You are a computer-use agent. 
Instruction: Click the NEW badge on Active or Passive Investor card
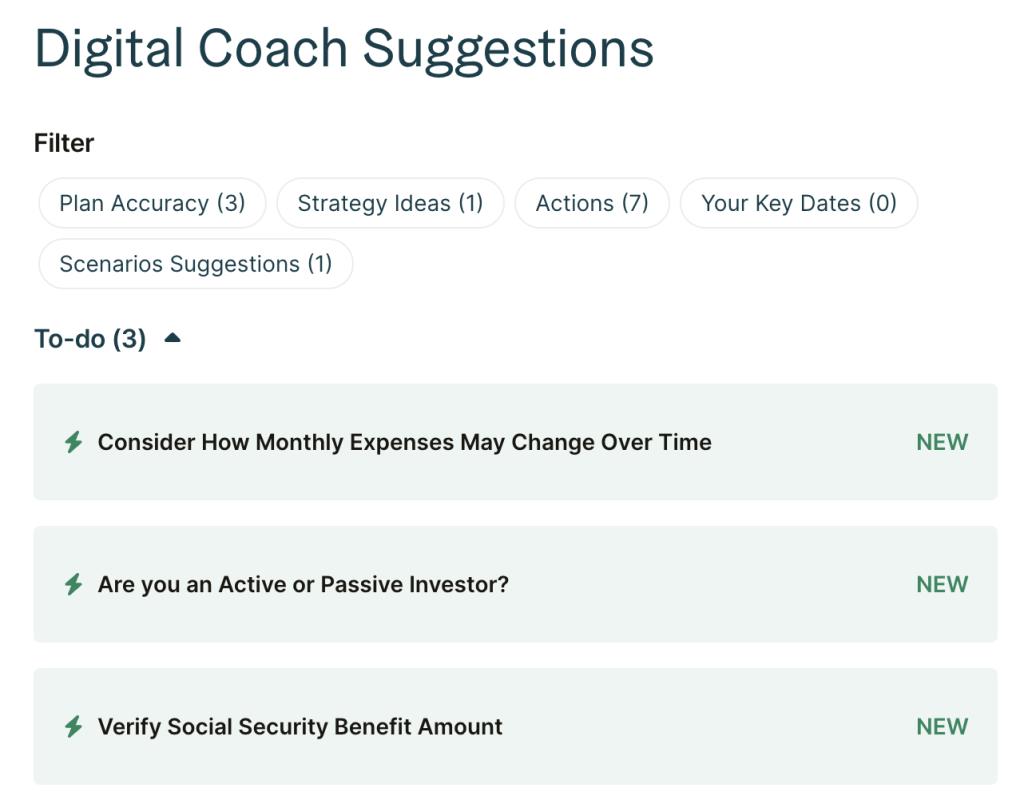pyautogui.click(x=942, y=584)
